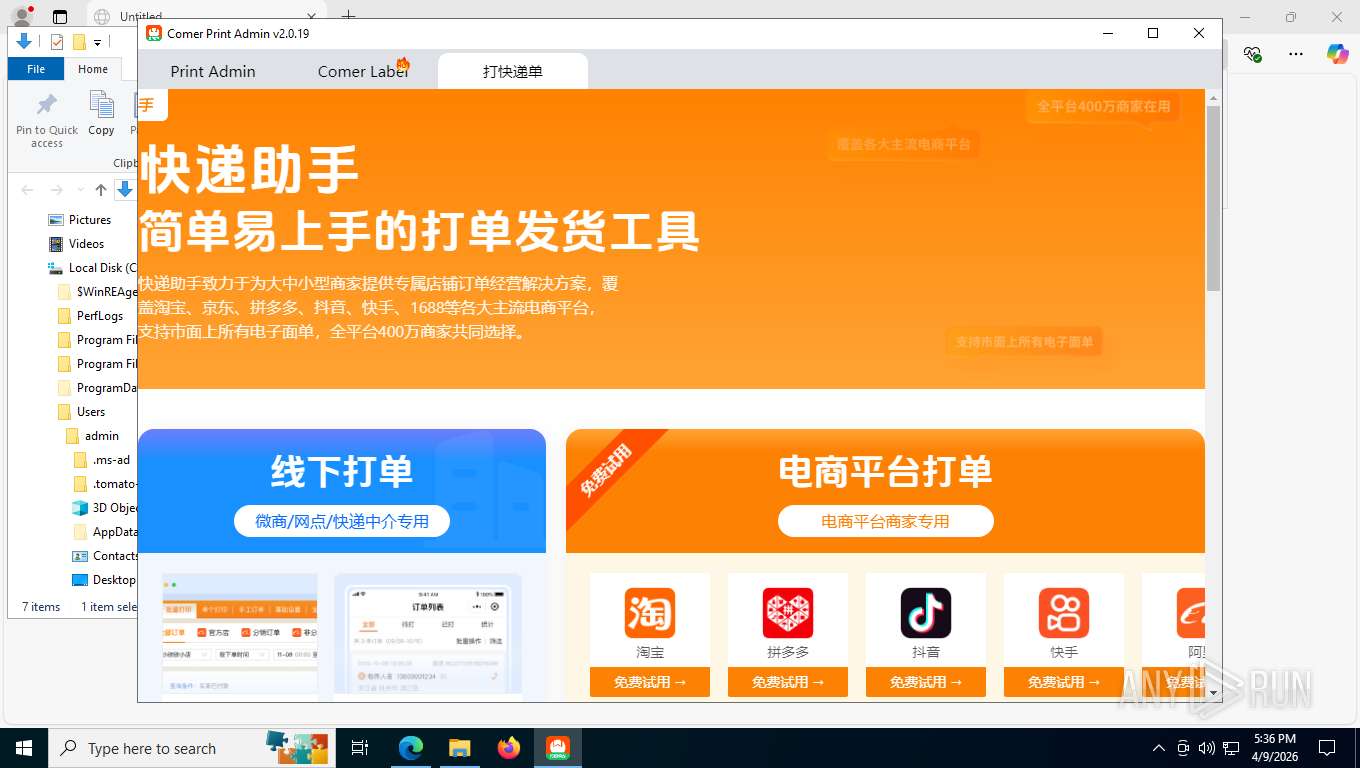Open the File tab in Explorer
1360x768 pixels.
[x=36, y=69]
